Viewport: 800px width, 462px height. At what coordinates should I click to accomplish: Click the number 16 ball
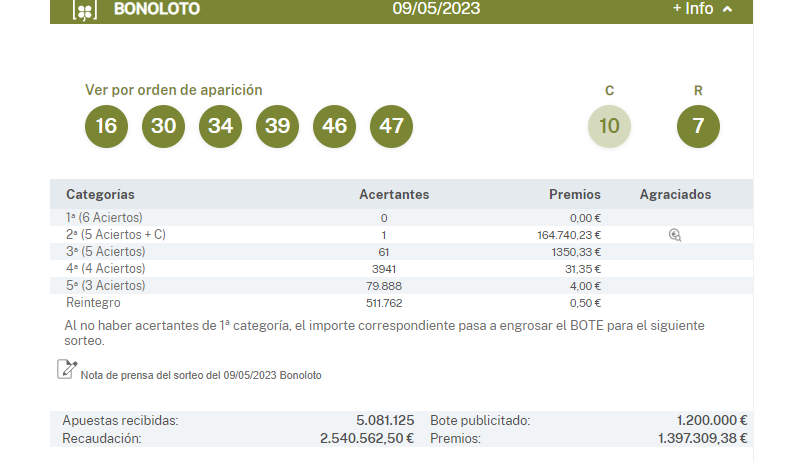click(106, 126)
